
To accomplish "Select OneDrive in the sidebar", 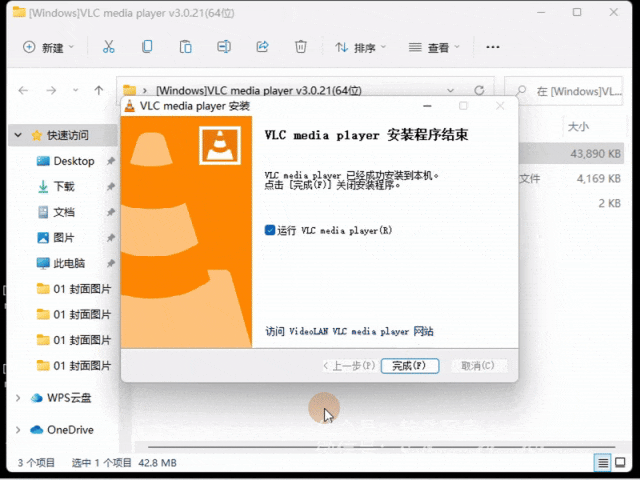I will pyautogui.click(x=62, y=430).
